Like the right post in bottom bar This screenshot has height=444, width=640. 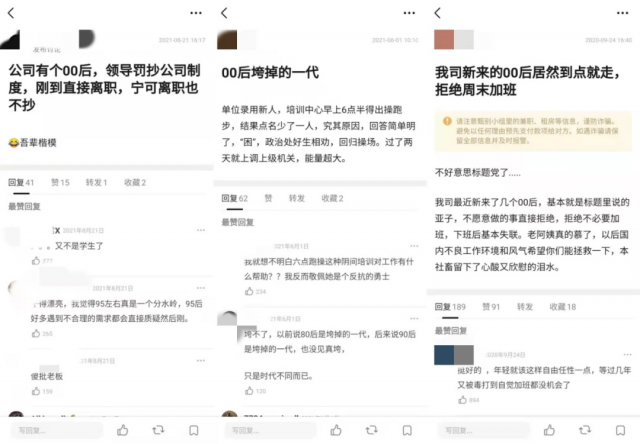(x=549, y=430)
